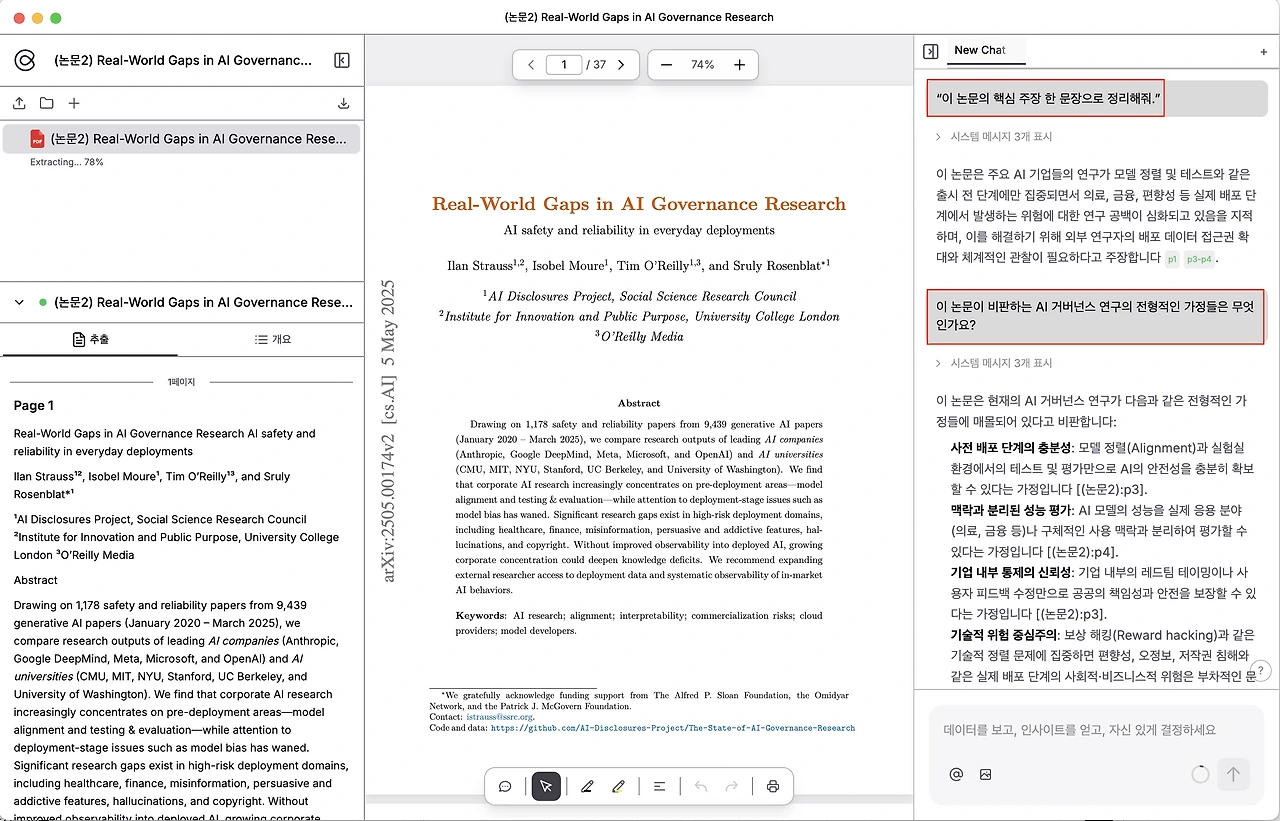This screenshot has height=821, width=1280.
Task: Click the p1 citation badge
Action: [x=1172, y=259]
